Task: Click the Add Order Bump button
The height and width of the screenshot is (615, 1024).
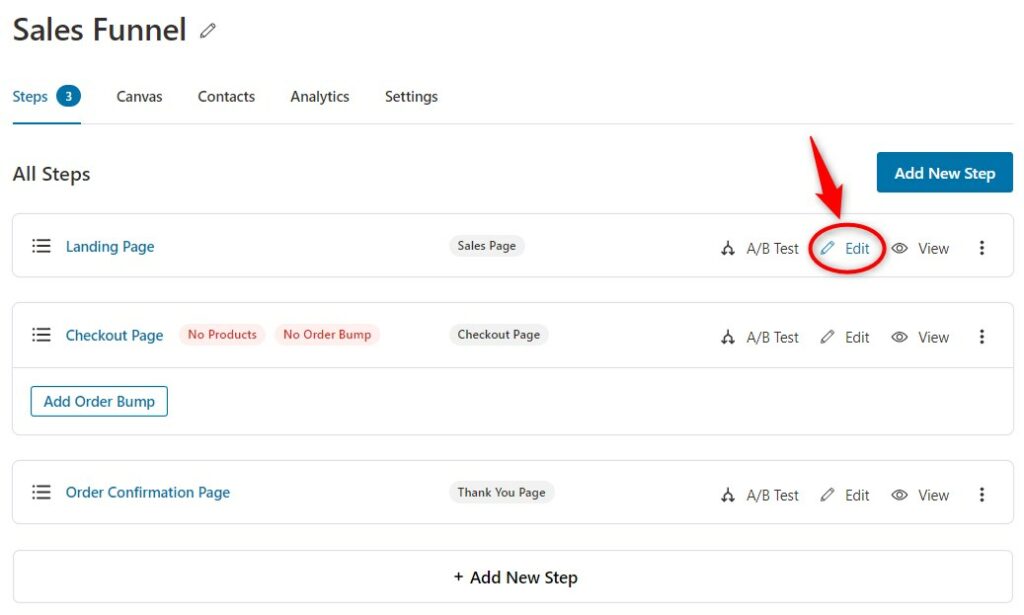Action: 99,401
